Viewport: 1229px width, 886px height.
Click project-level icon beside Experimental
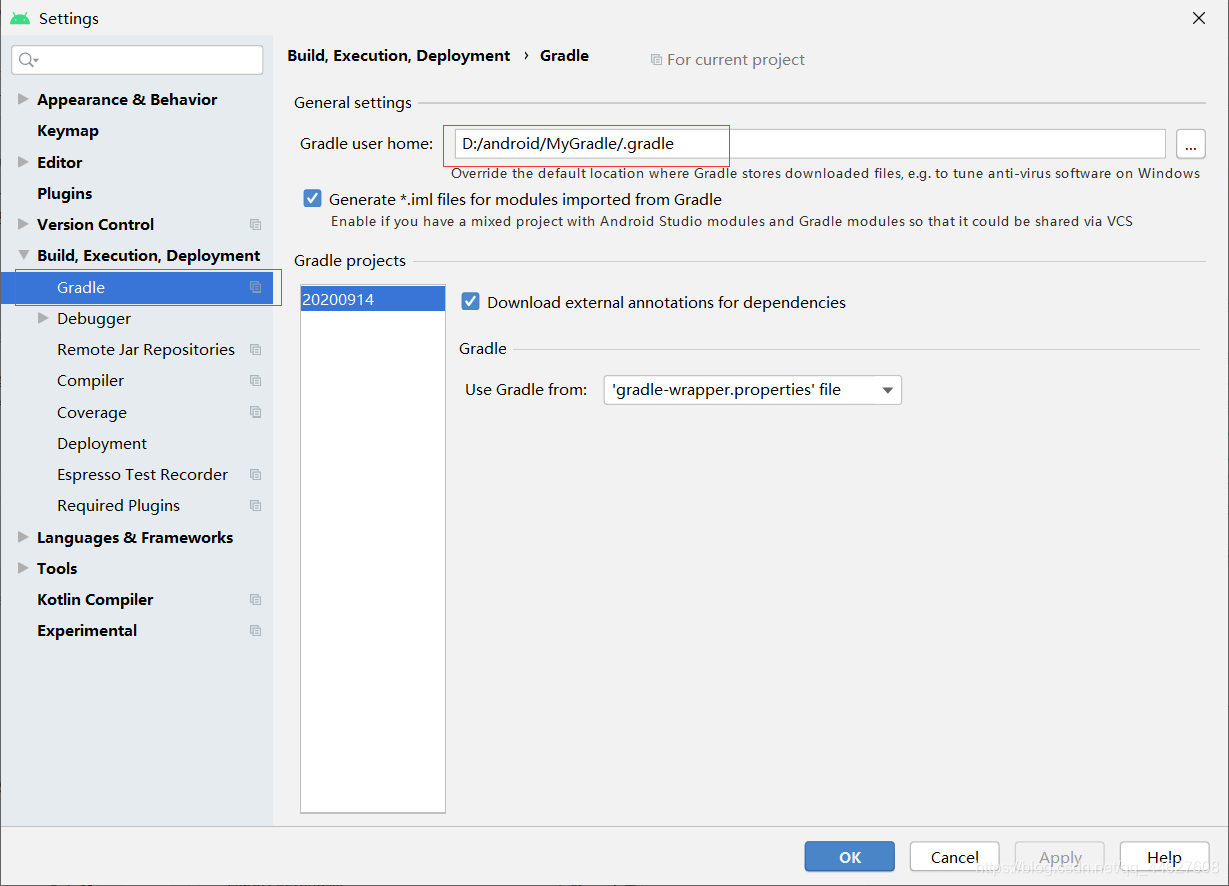click(255, 631)
